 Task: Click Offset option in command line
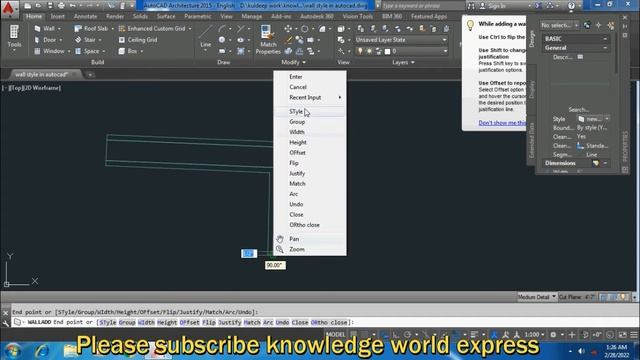pos(189,322)
